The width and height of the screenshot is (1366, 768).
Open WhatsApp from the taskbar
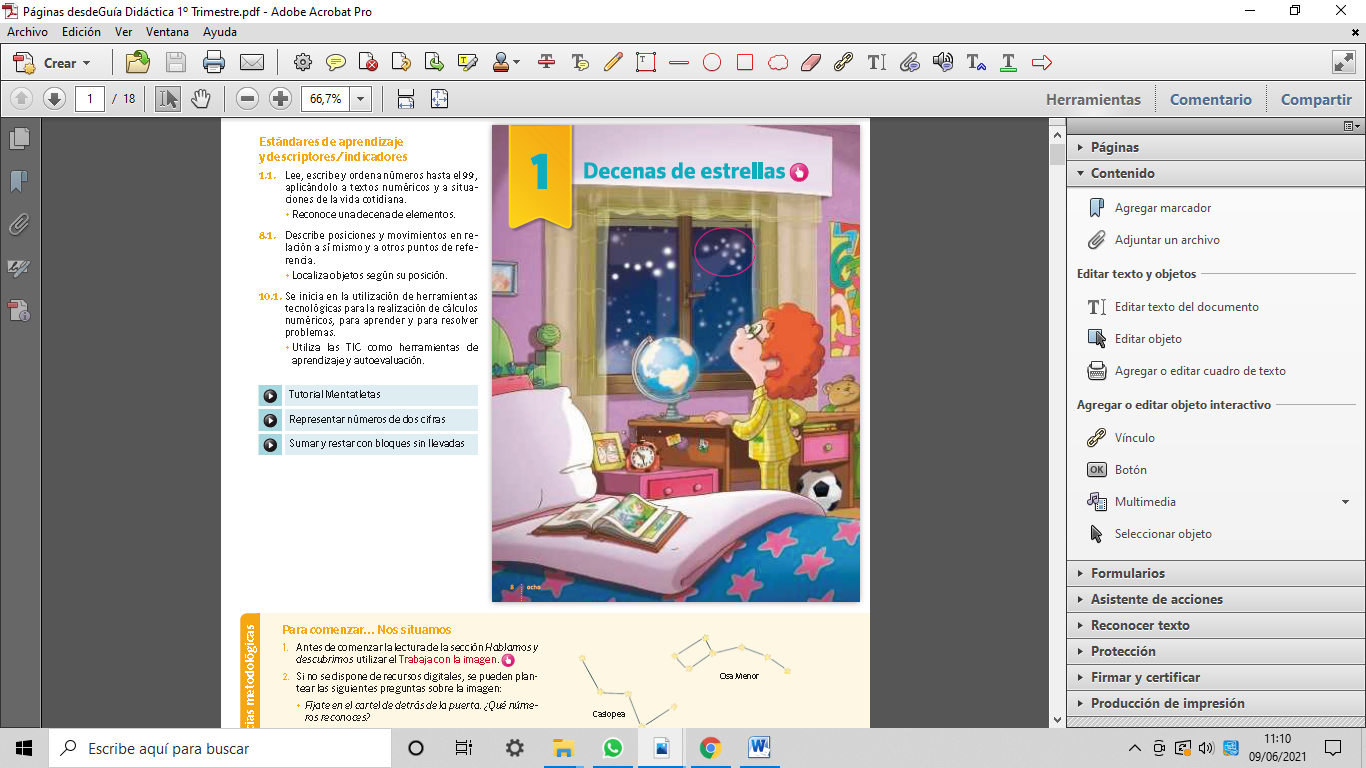612,747
